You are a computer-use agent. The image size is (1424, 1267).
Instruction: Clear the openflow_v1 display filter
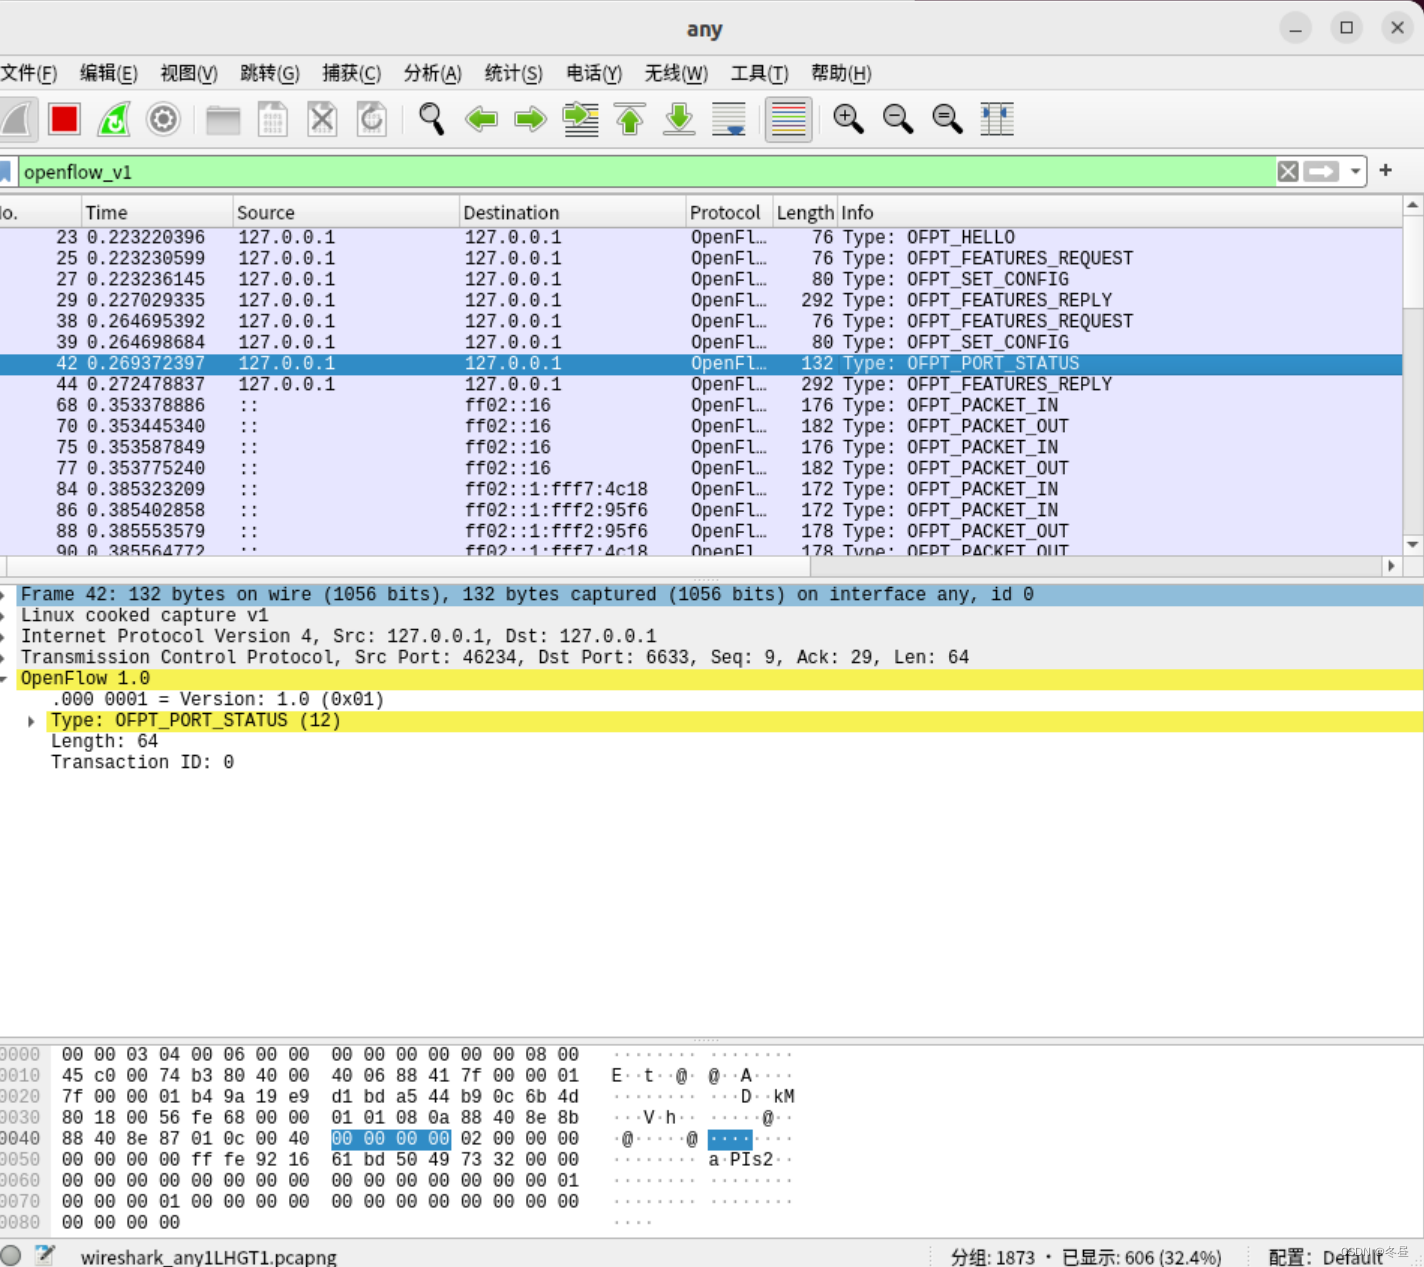pos(1288,172)
